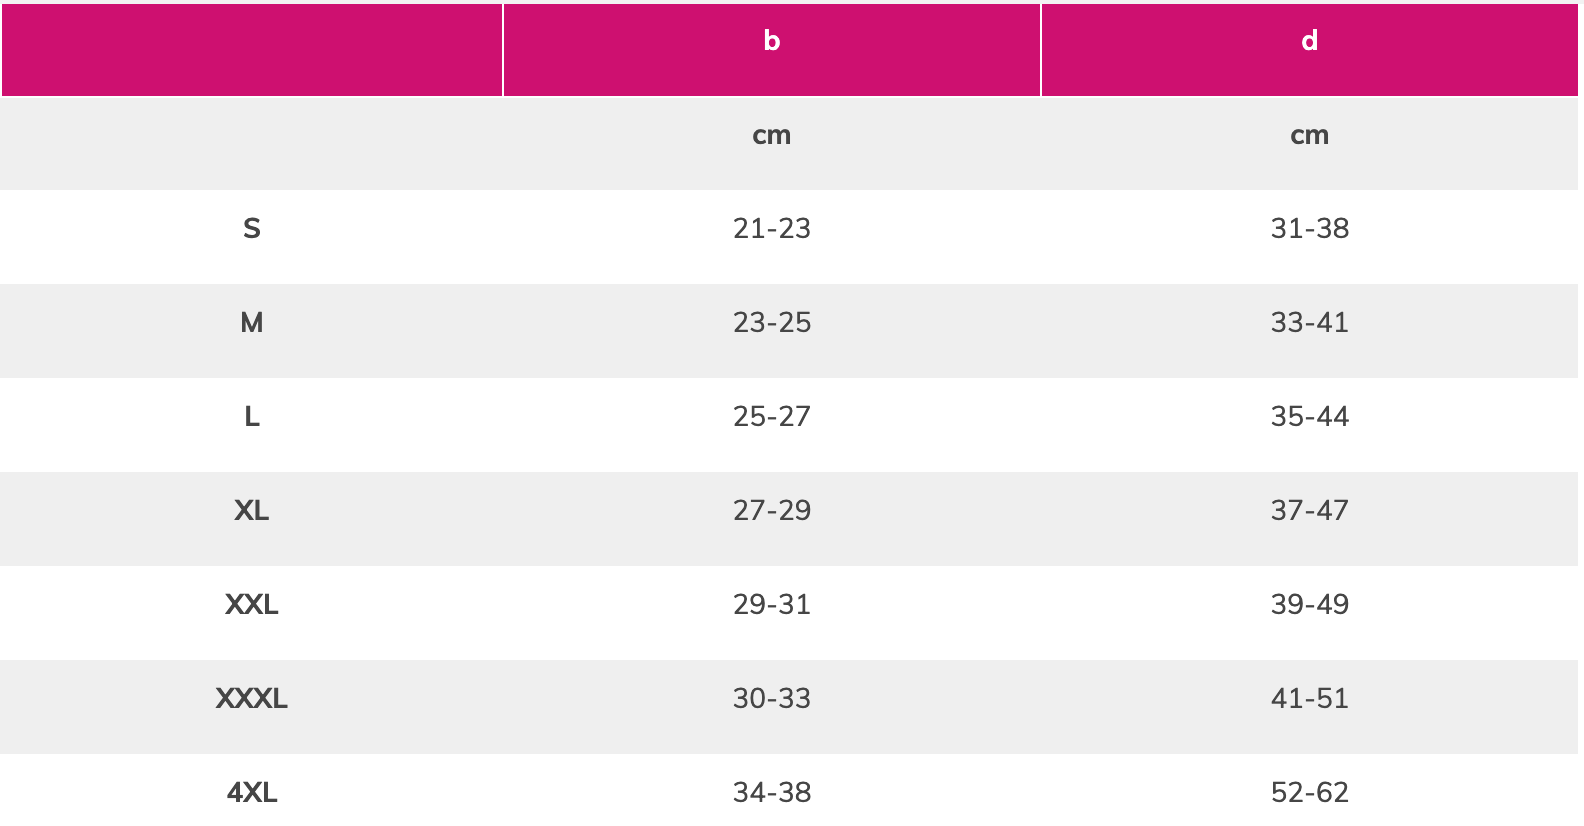
Task: Select the XXL size row label
Action: click(x=252, y=605)
